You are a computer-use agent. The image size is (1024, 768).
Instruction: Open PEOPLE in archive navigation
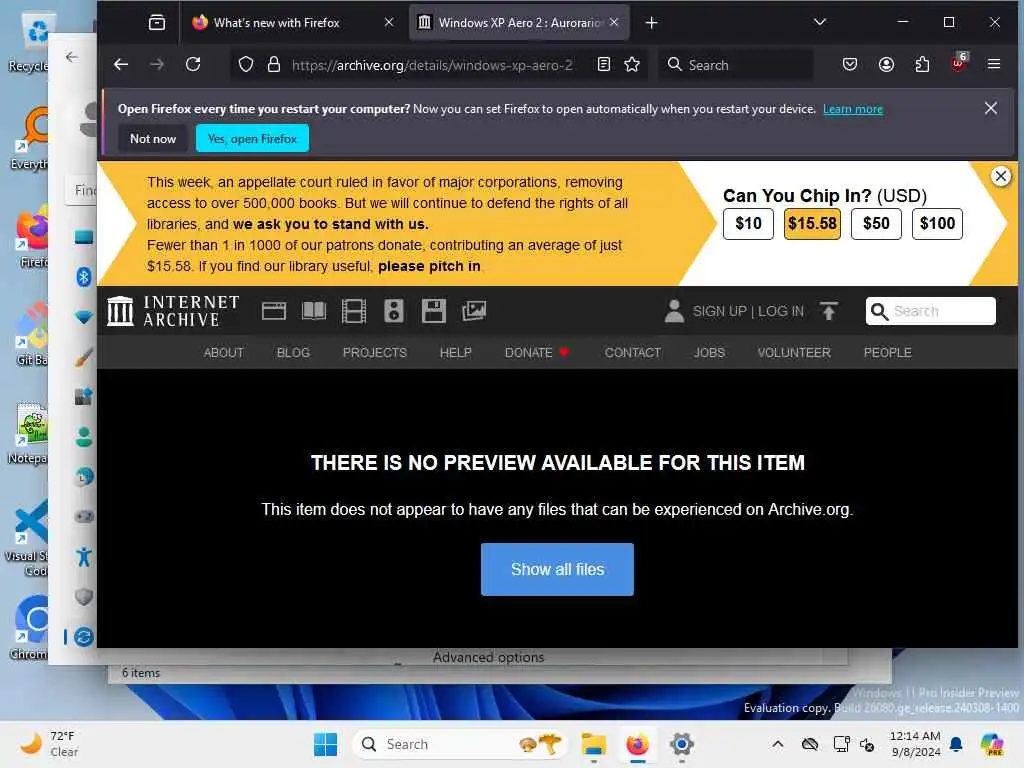pos(888,353)
